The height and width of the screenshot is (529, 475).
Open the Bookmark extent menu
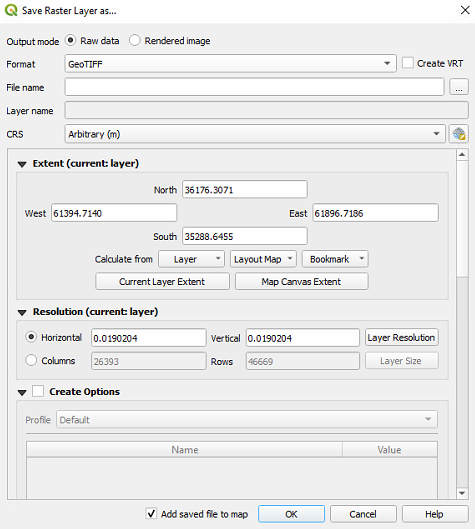[335, 259]
